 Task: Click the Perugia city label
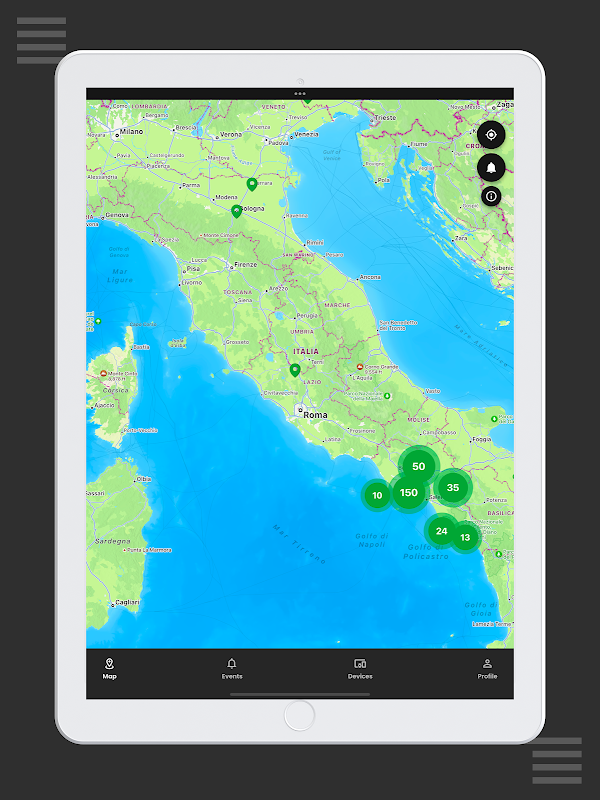coord(307,316)
